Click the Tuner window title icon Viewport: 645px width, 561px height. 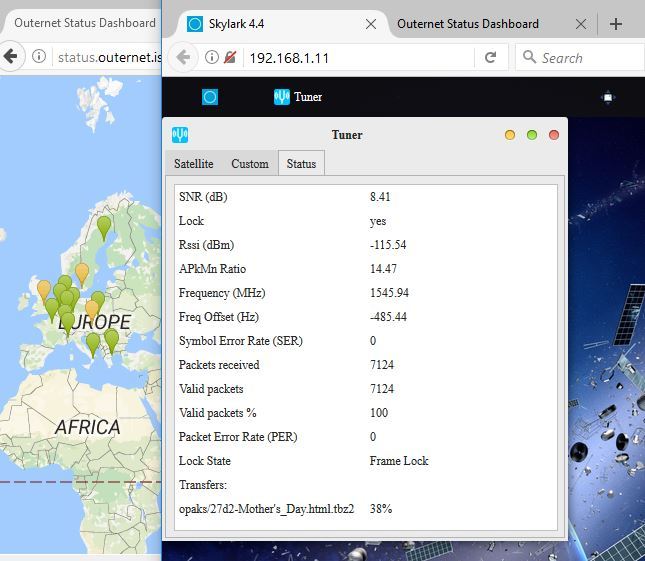(180, 135)
